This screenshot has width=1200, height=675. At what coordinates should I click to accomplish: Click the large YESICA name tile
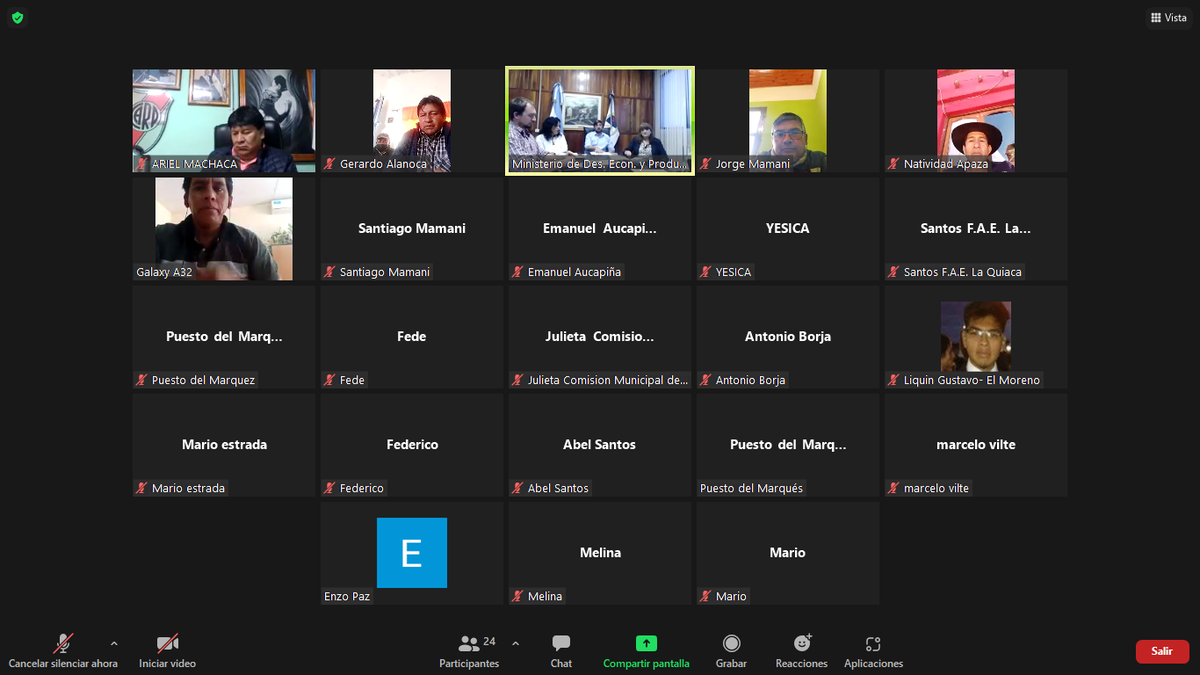788,229
